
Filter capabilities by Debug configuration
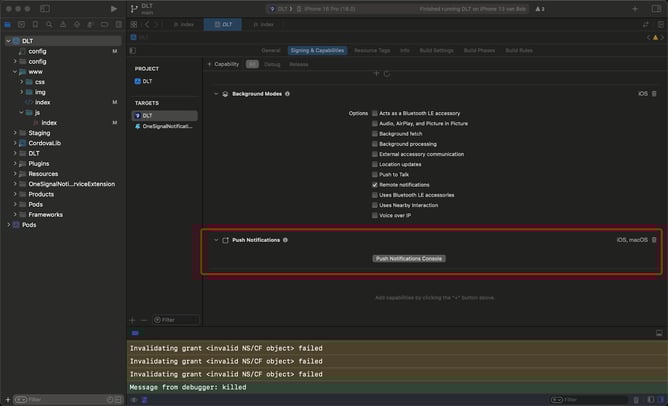point(272,64)
